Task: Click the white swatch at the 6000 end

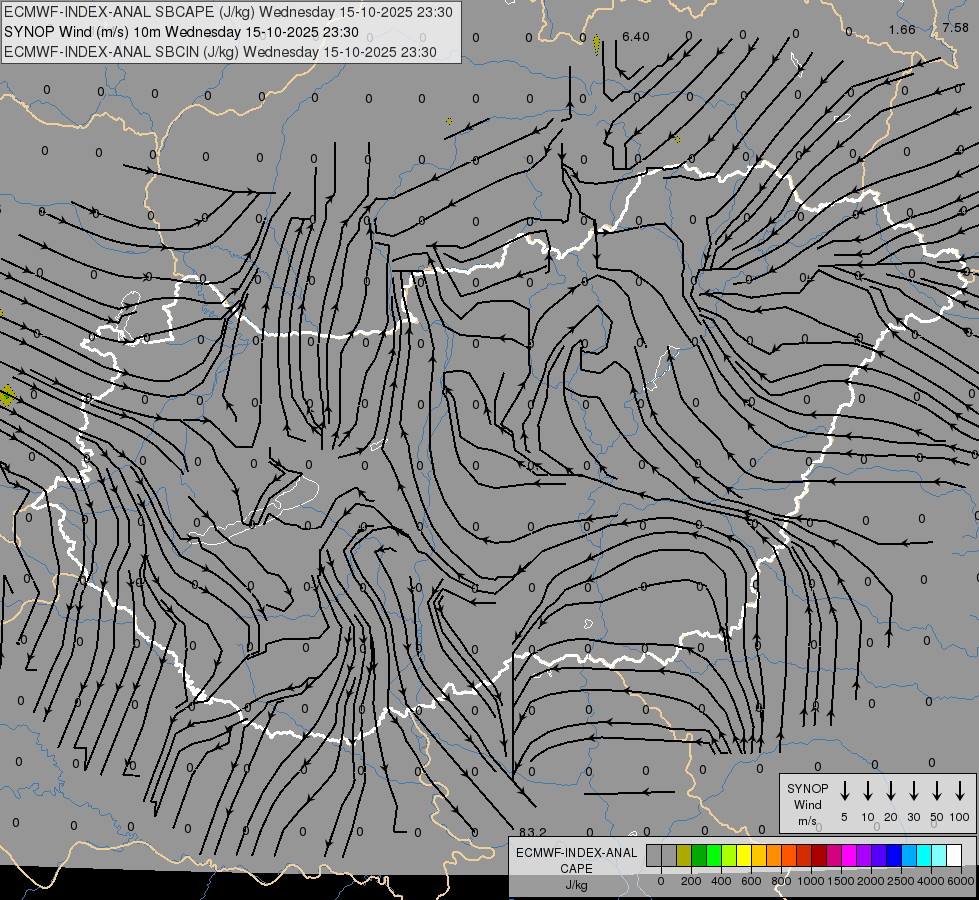Action: (955, 855)
